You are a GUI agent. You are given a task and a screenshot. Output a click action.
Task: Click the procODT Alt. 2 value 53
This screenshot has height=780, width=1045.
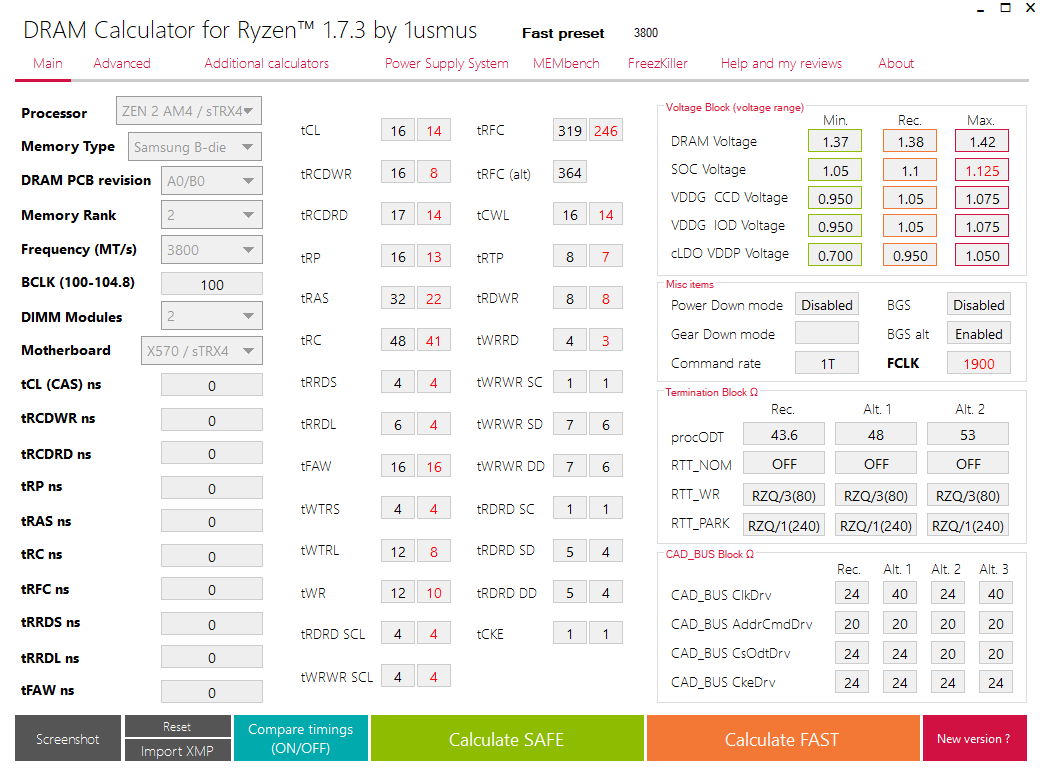[x=968, y=434]
